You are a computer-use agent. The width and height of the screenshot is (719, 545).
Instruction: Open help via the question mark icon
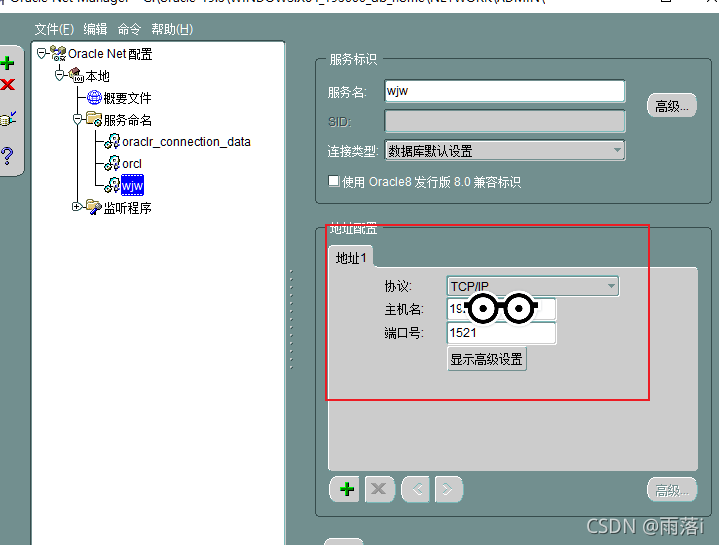pyautogui.click(x=7, y=156)
